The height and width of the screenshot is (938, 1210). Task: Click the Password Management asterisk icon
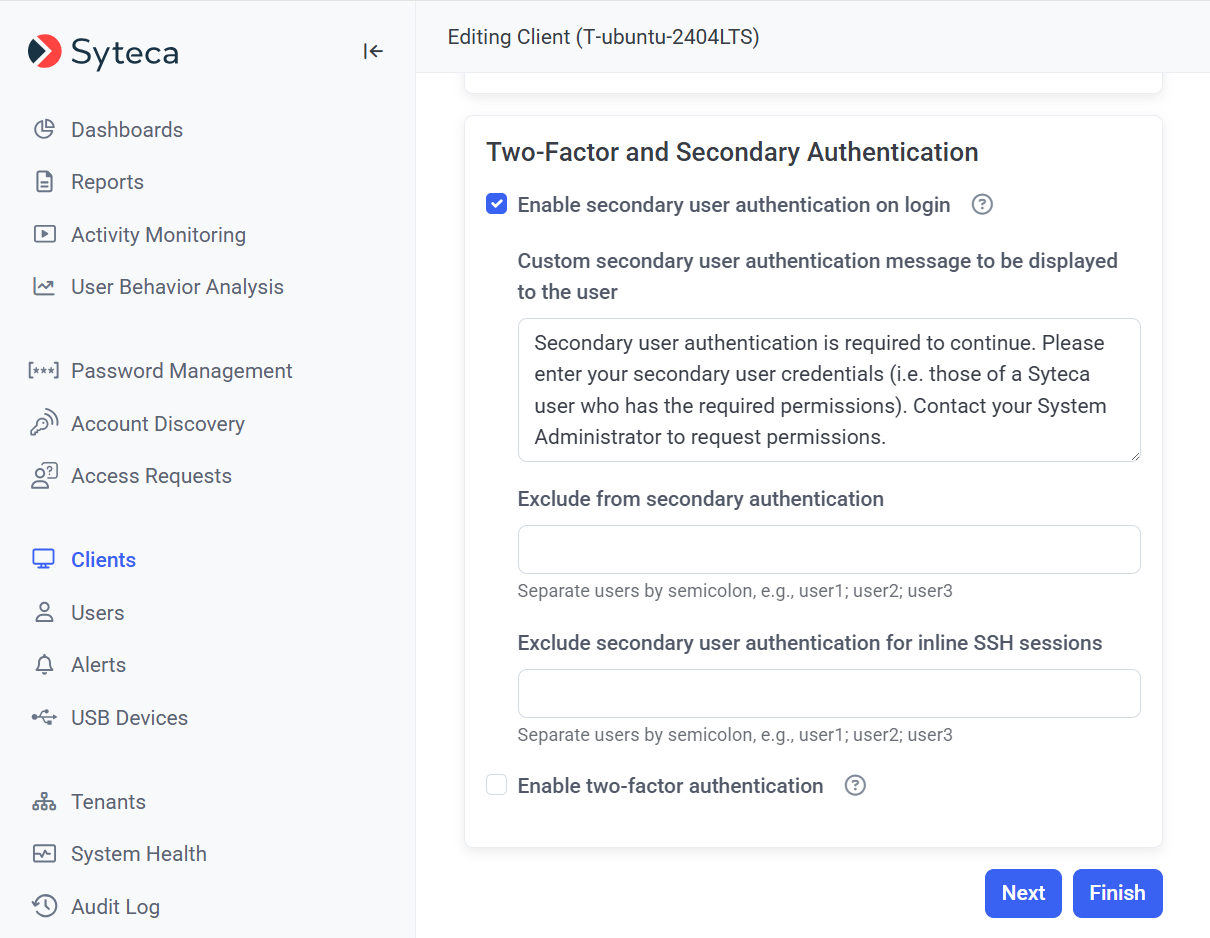44,371
